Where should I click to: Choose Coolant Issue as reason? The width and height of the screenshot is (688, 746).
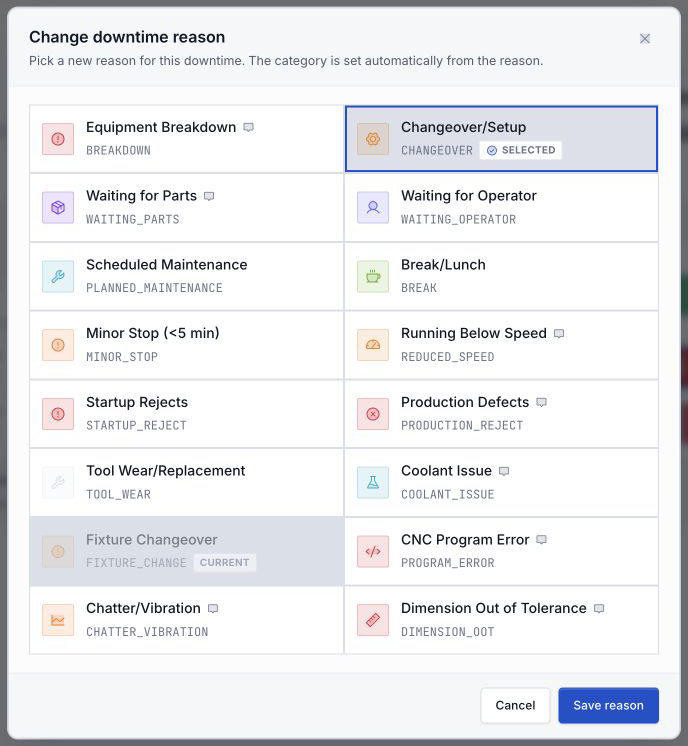pyautogui.click(x=501, y=482)
